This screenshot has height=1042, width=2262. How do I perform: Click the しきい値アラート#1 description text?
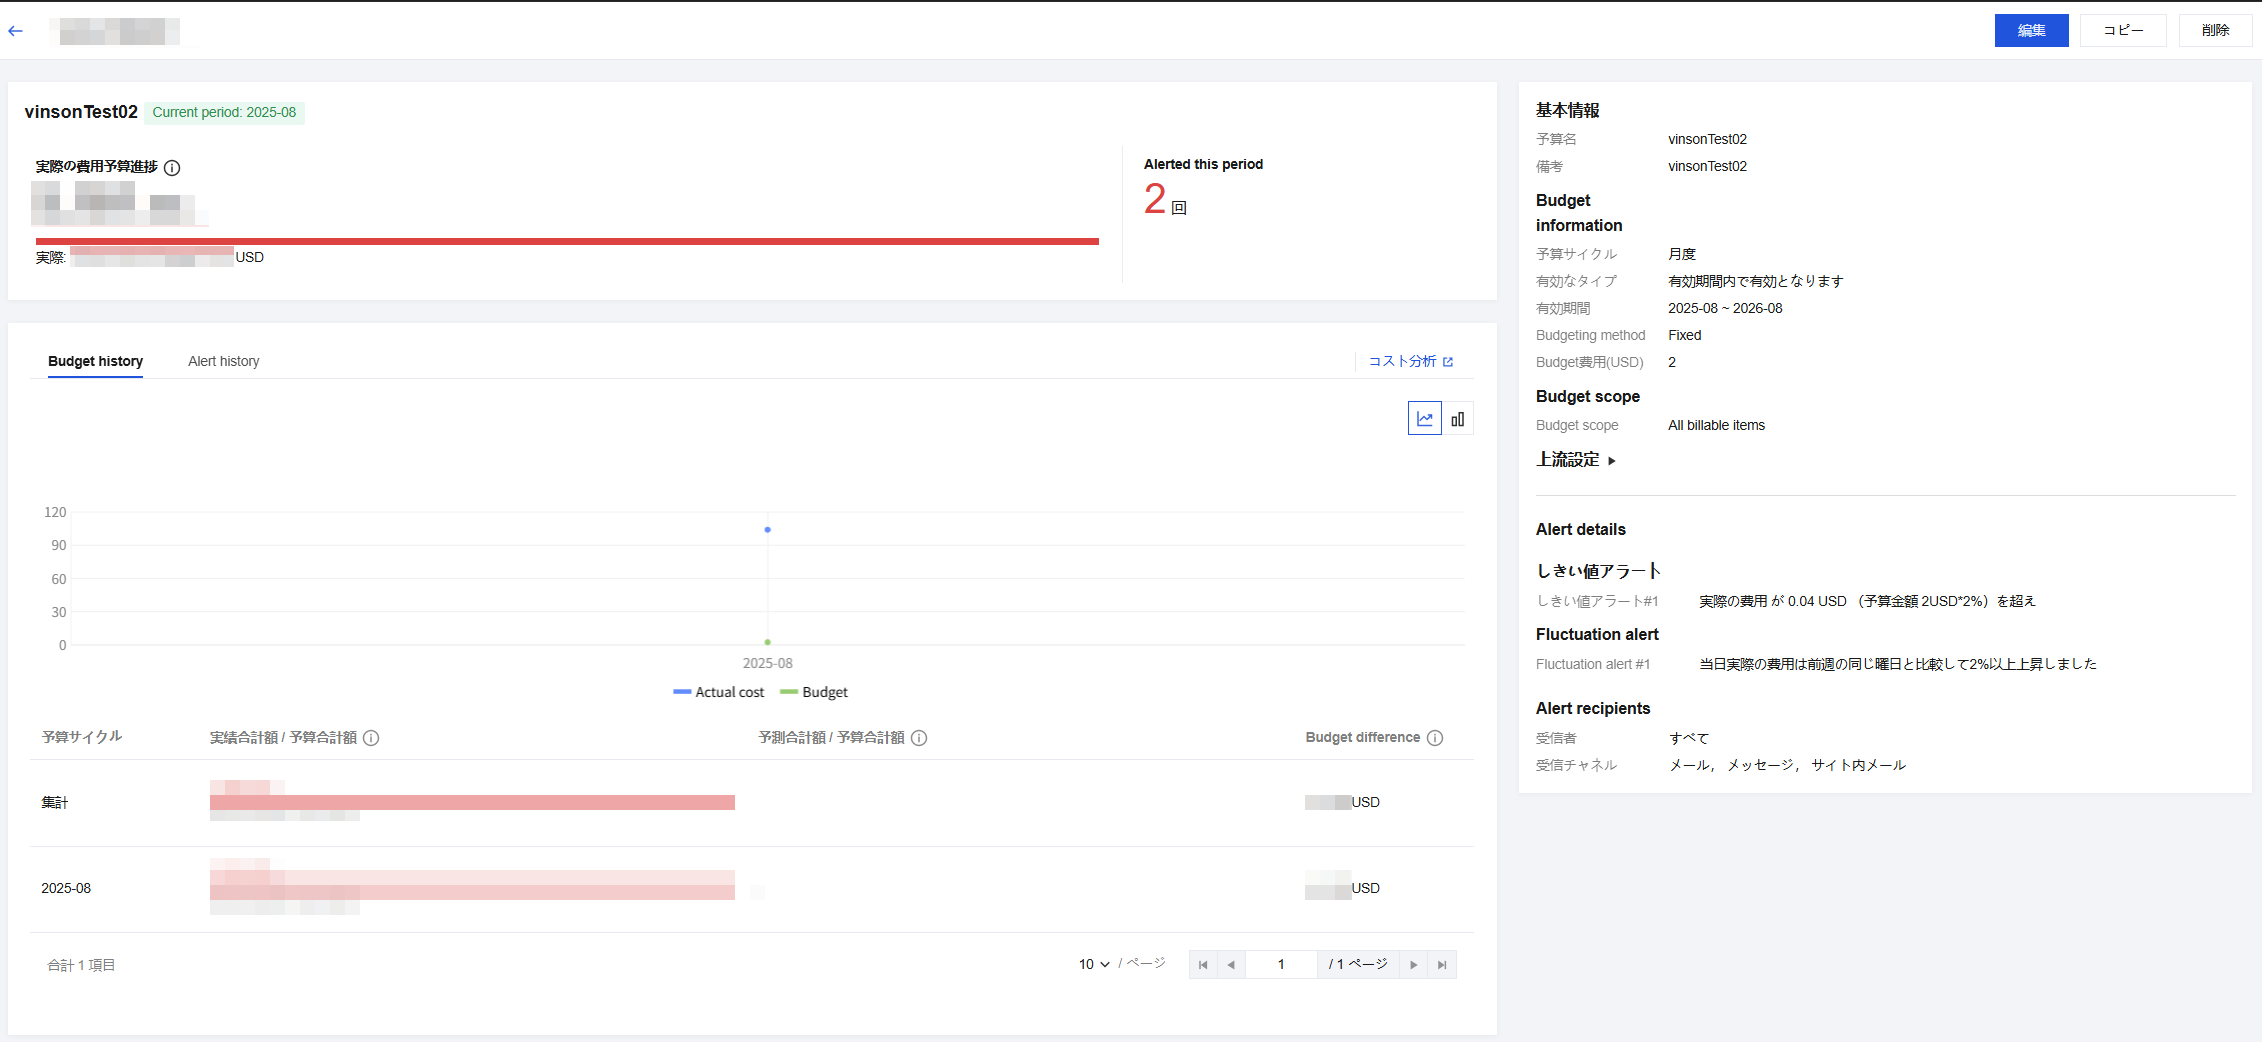(1867, 602)
